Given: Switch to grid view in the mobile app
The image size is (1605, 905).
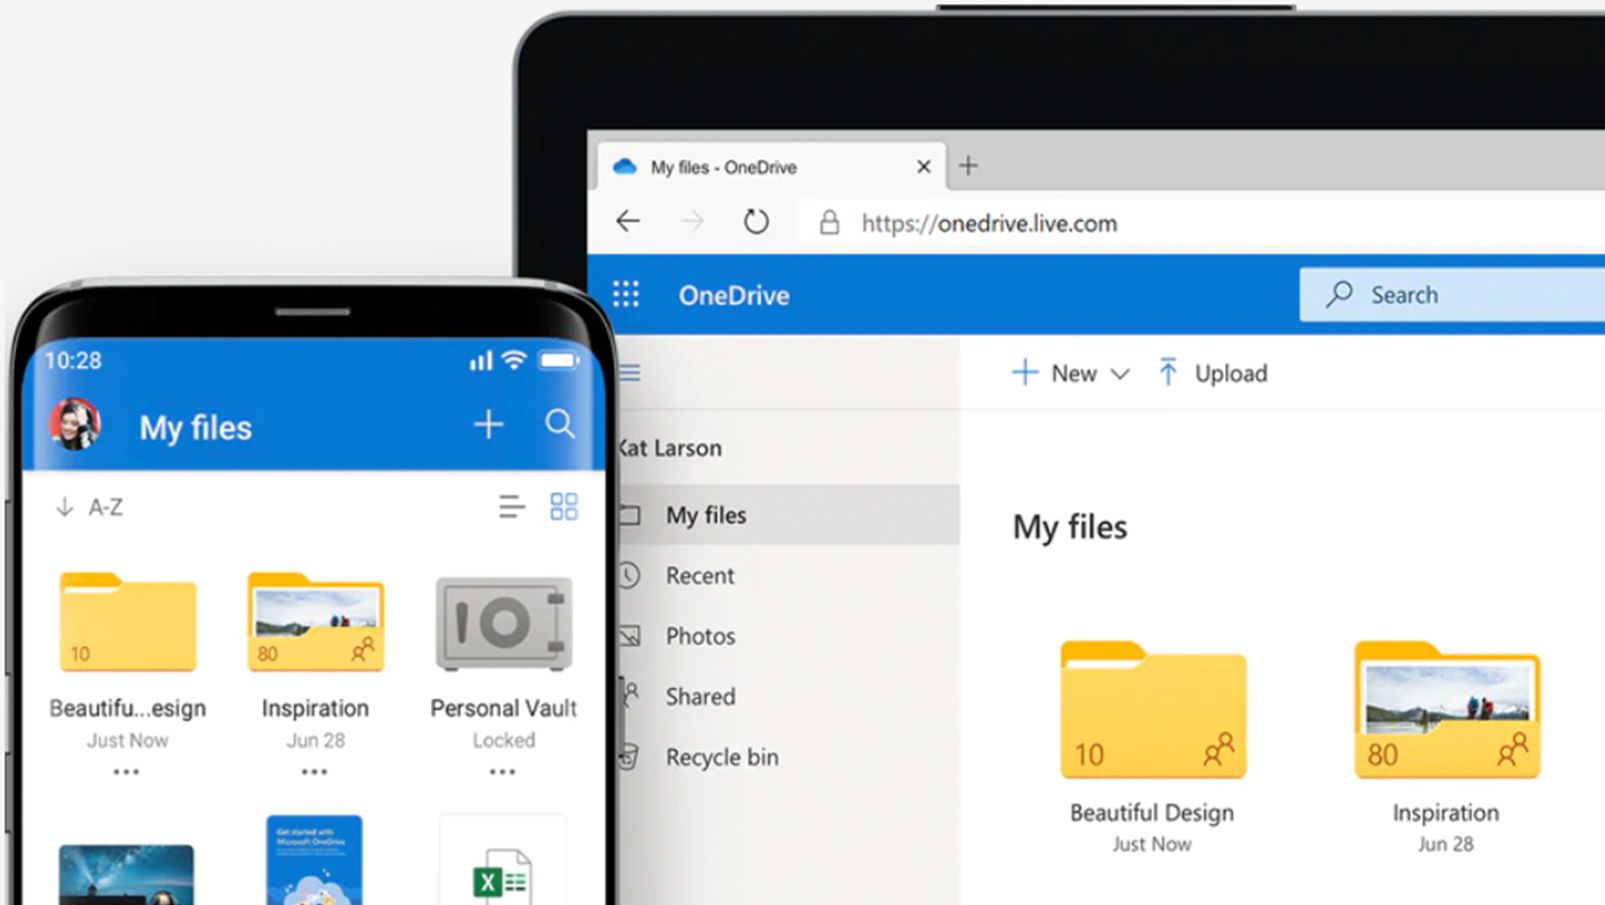Looking at the screenshot, I should [563, 506].
